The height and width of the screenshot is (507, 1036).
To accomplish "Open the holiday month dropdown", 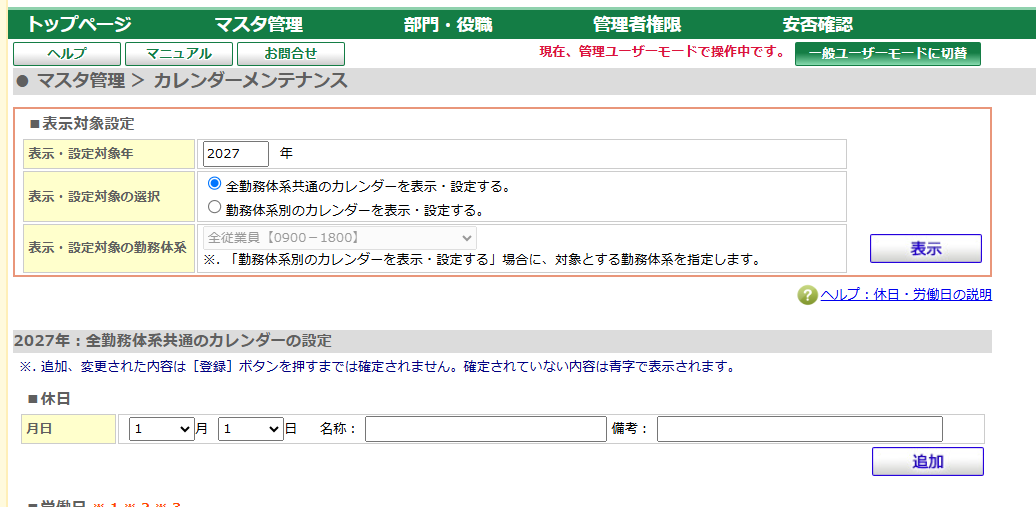I will pos(162,428).
